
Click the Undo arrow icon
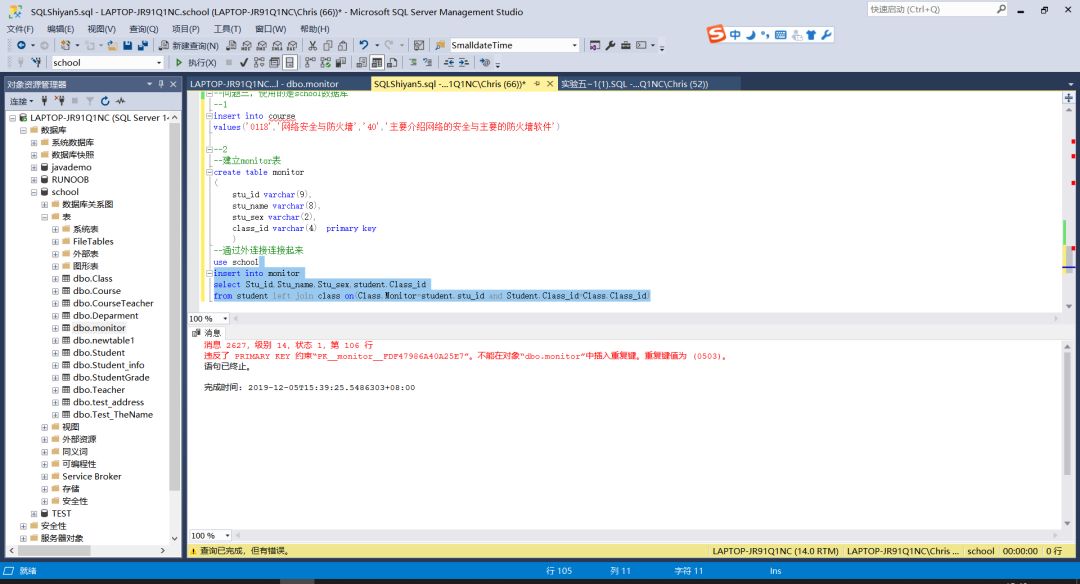(x=364, y=46)
